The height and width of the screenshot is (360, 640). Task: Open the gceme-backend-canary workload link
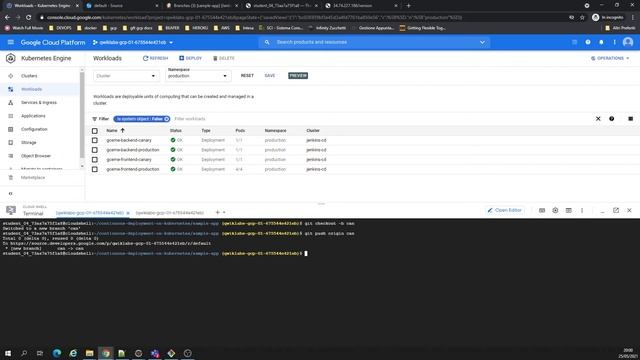click(129, 140)
